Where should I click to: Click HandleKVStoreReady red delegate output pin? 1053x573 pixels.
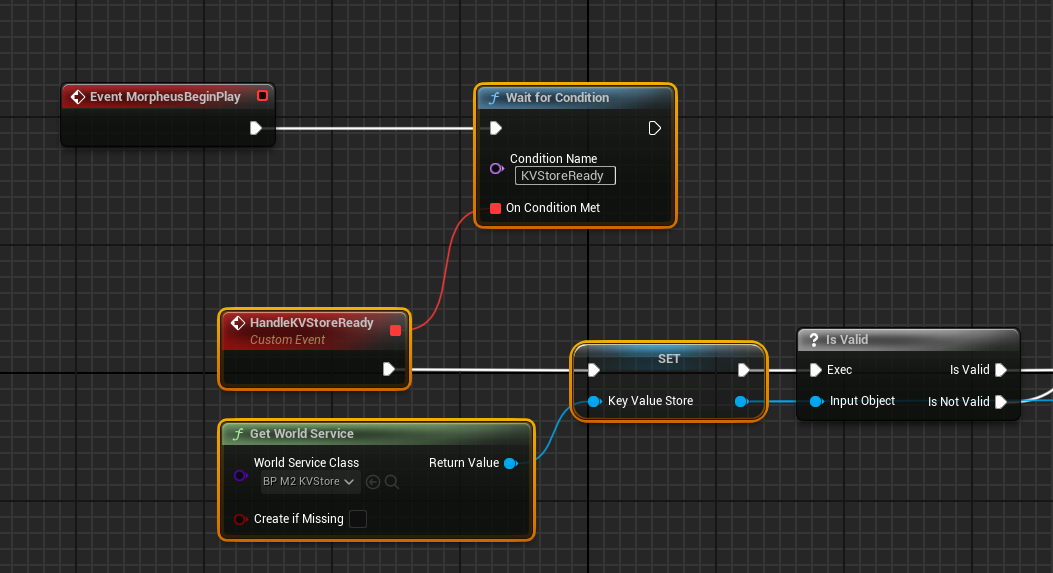pos(396,330)
